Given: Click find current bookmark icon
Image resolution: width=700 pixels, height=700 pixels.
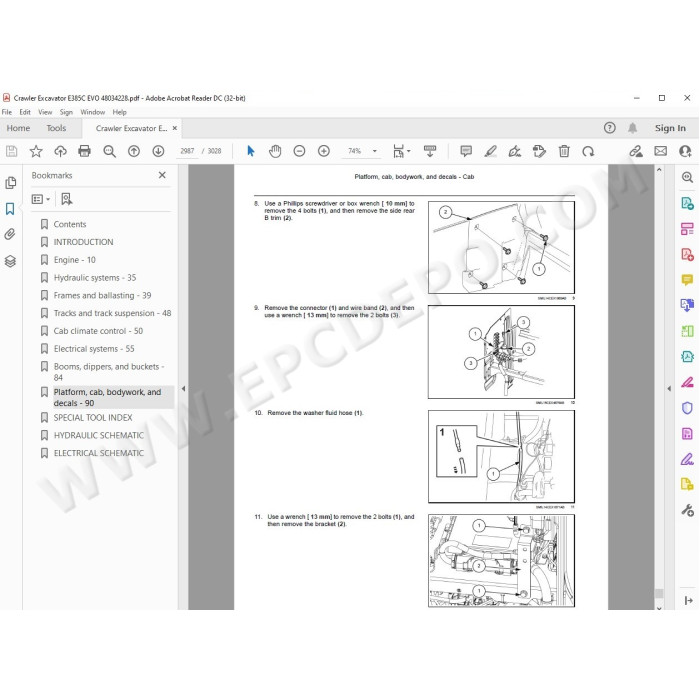Looking at the screenshot, I should pyautogui.click(x=67, y=199).
